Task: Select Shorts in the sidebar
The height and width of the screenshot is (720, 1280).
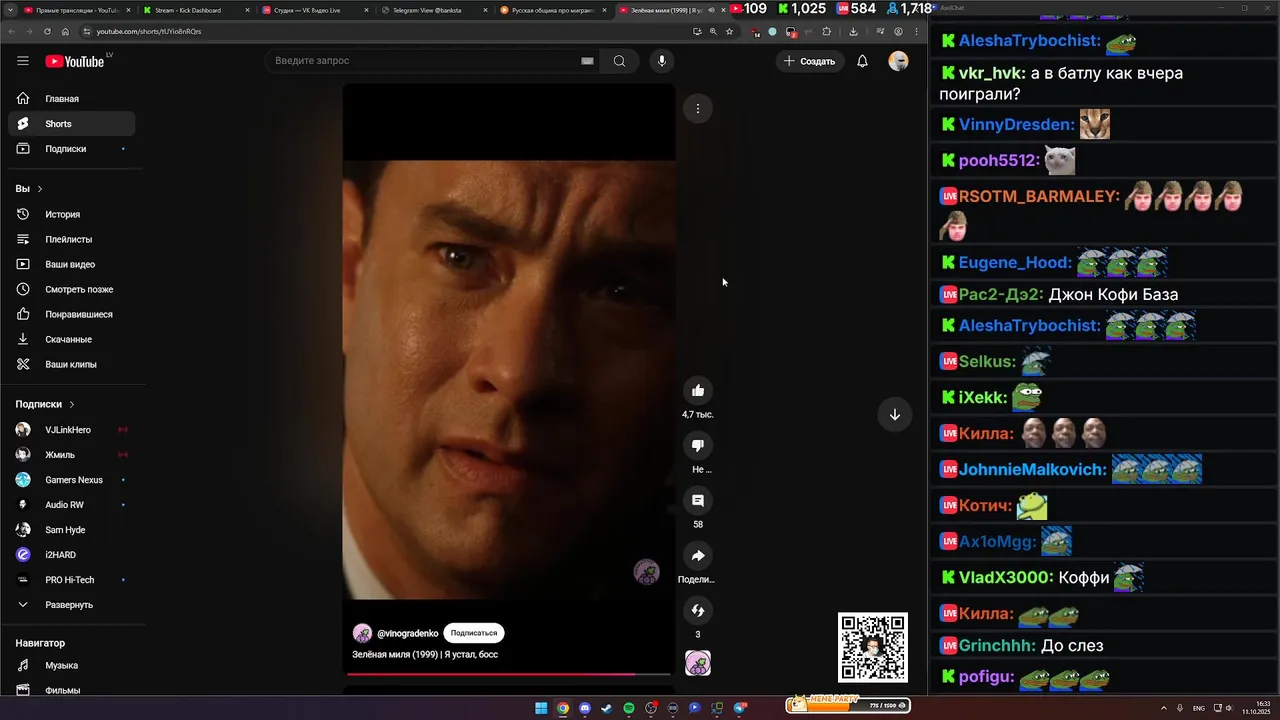Action: click(x=71, y=124)
